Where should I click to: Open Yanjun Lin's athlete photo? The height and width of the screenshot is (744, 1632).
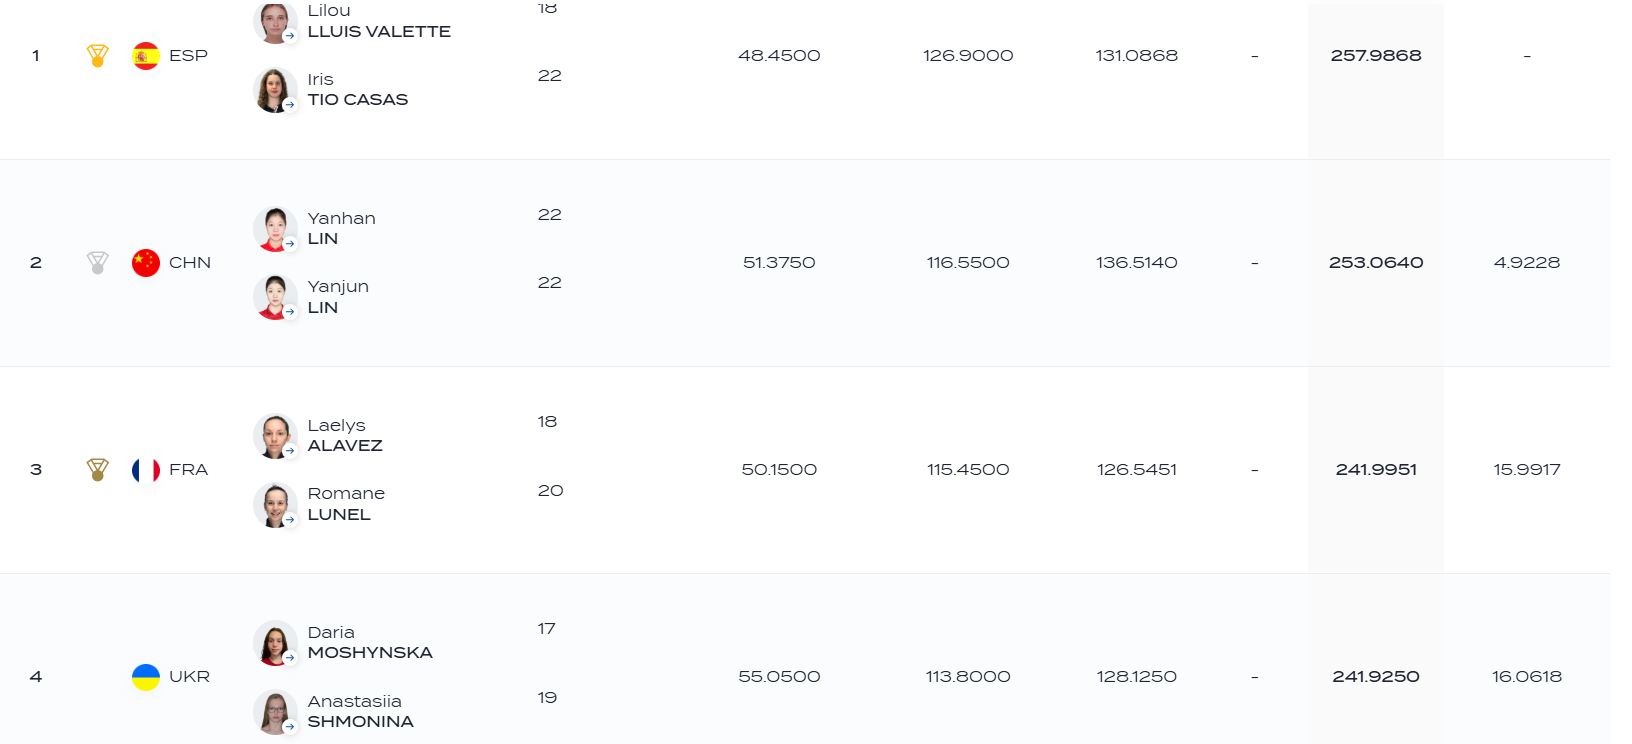click(x=275, y=297)
